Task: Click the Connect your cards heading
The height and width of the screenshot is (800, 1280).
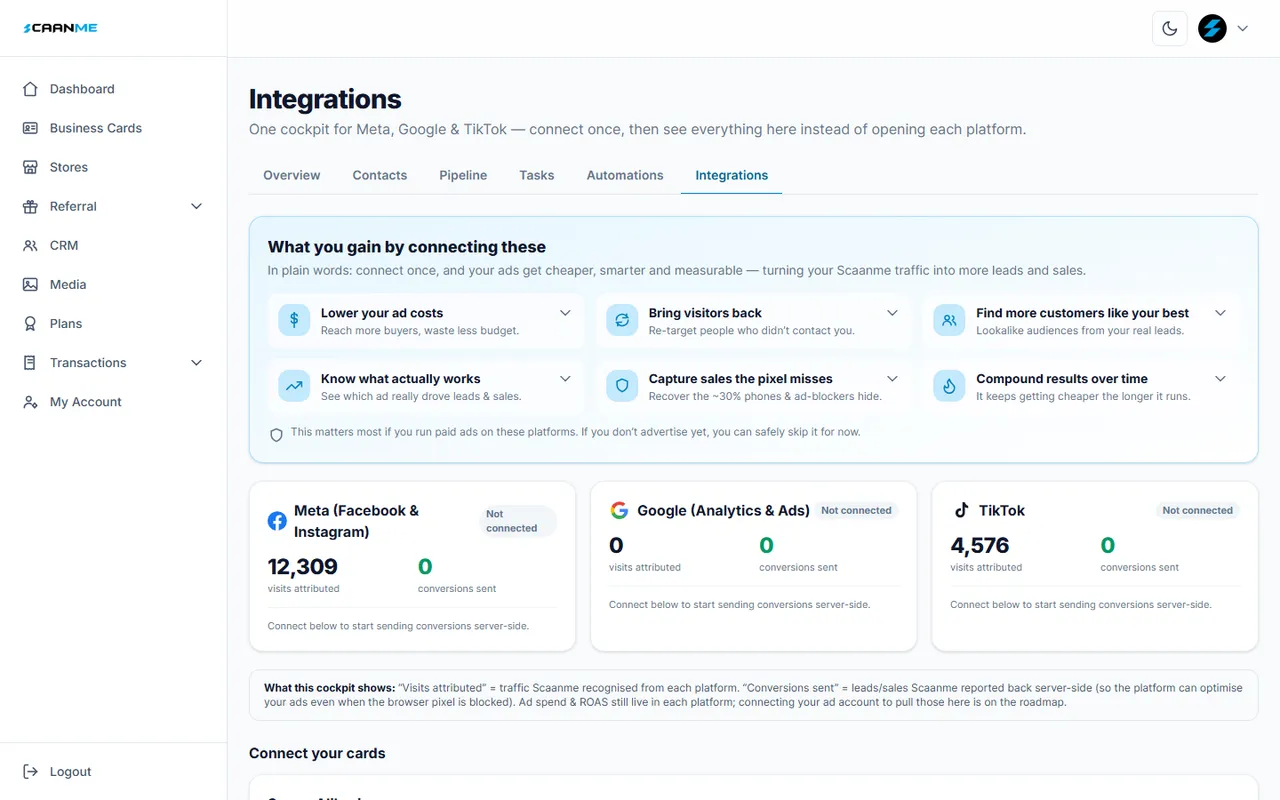Action: (x=317, y=753)
